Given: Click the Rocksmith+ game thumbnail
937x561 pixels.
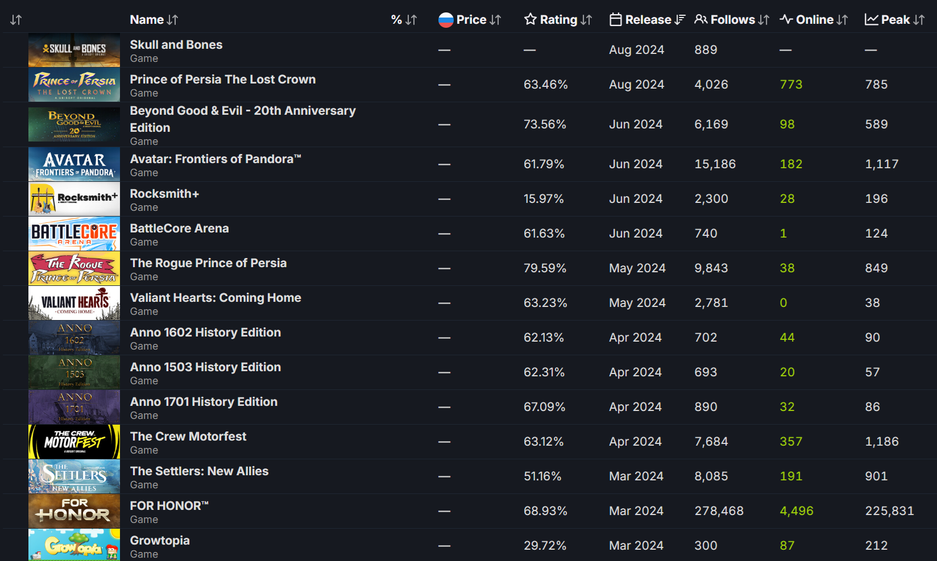Looking at the screenshot, I should click(74, 199).
